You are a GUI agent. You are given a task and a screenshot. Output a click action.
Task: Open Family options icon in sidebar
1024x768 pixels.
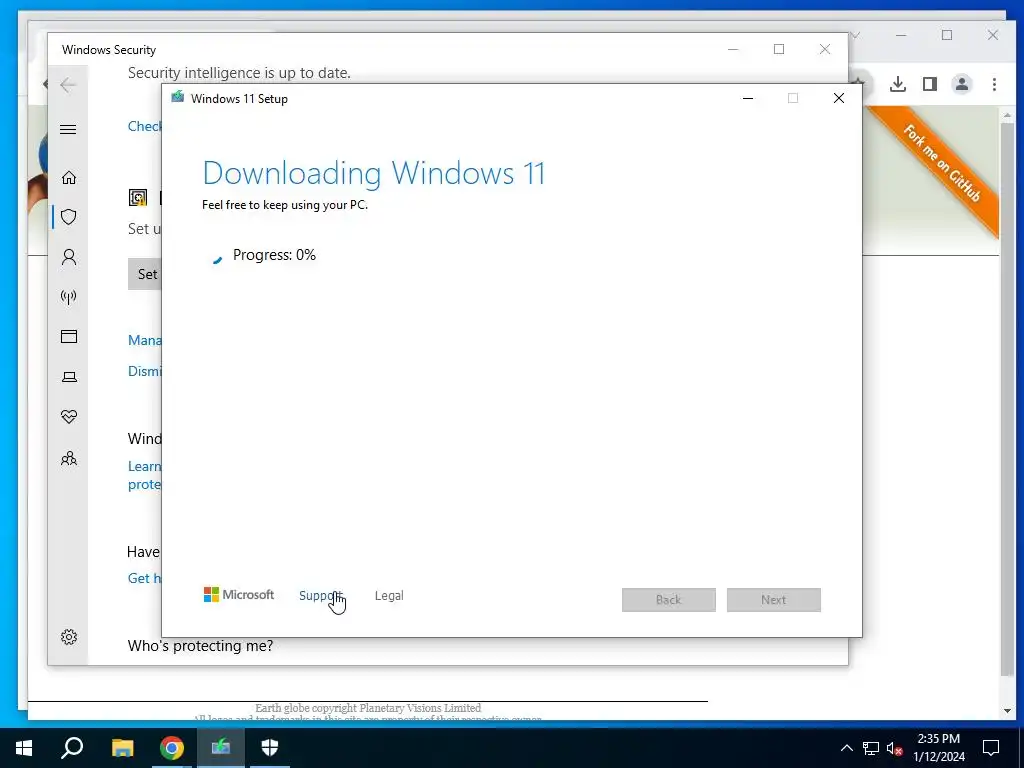pyautogui.click(x=69, y=458)
